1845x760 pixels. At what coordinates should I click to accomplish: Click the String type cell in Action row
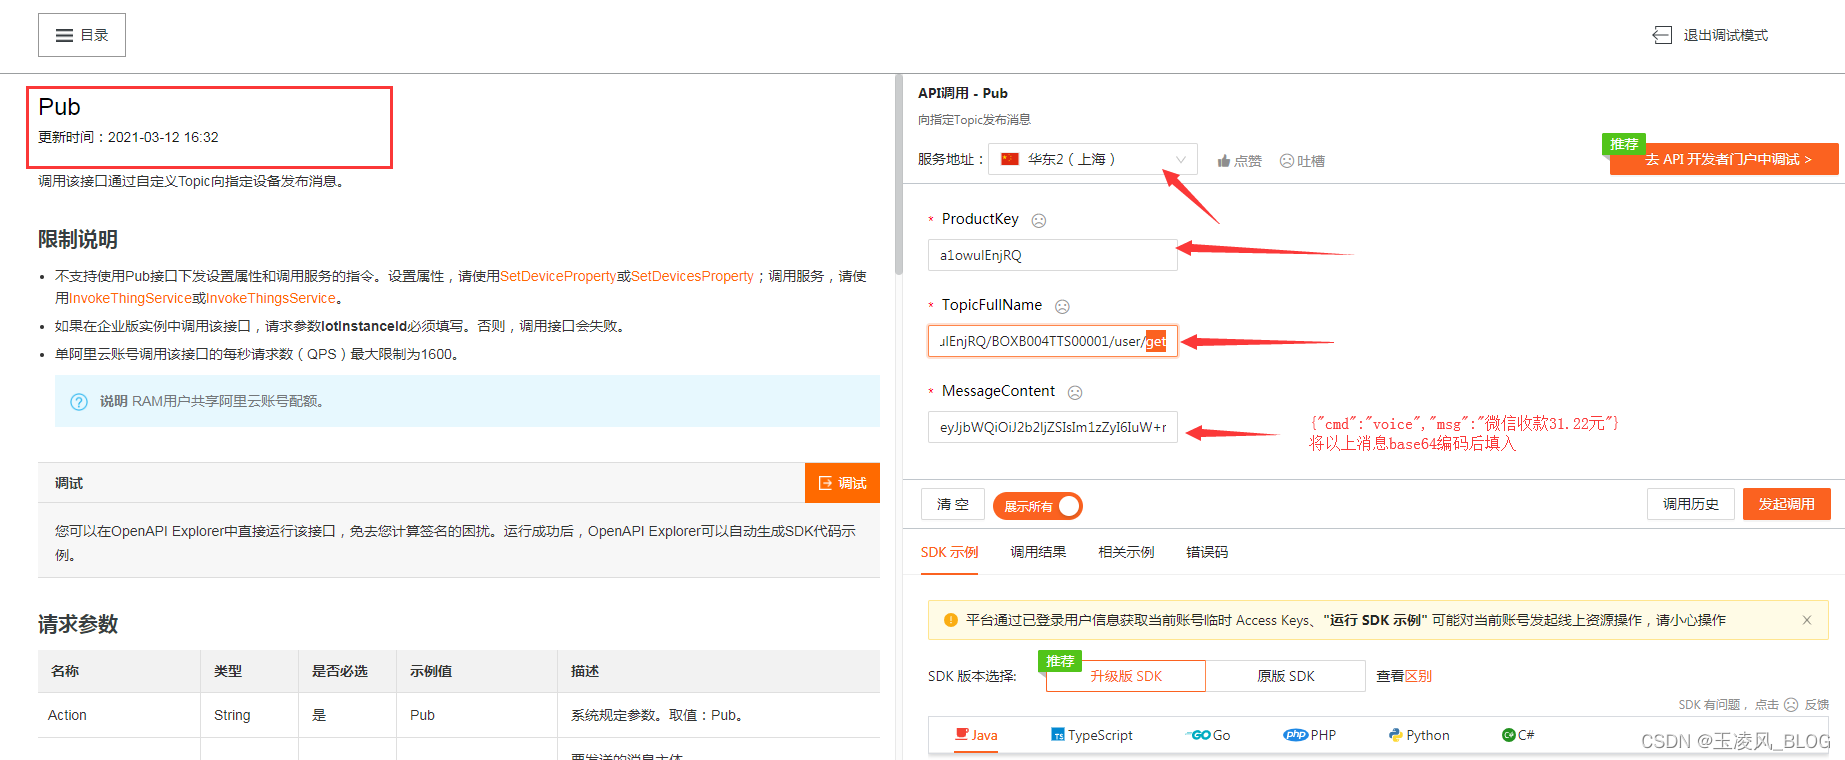coord(249,715)
